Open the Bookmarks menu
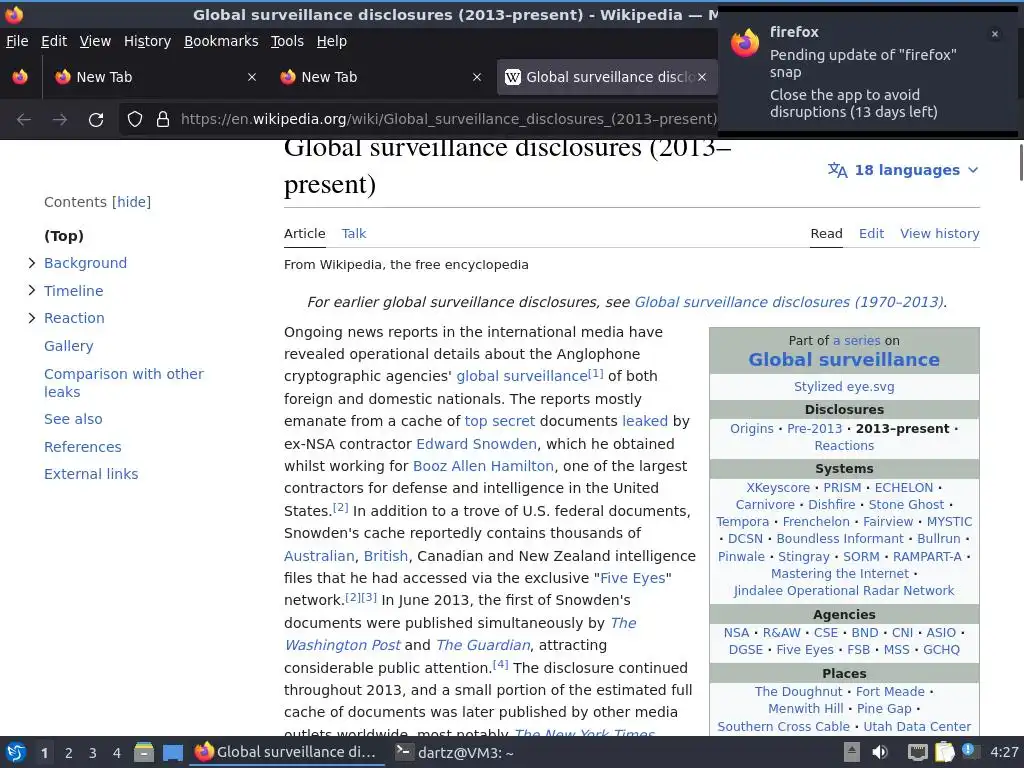 tap(221, 41)
